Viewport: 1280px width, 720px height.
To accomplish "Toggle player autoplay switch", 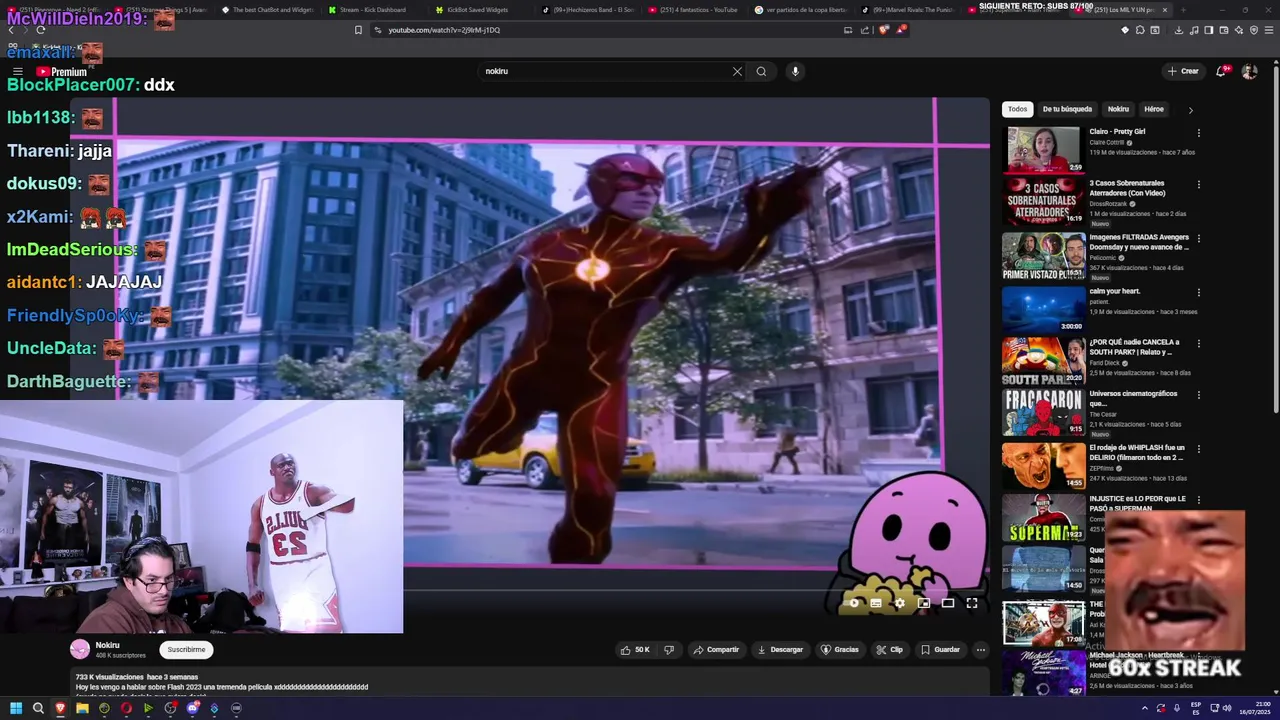I will [853, 603].
